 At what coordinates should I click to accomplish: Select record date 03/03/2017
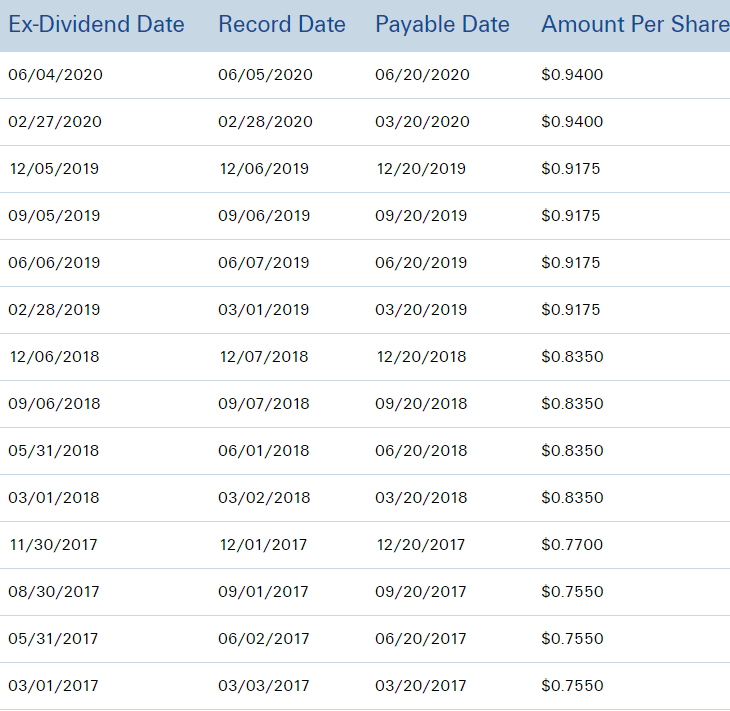click(x=264, y=686)
